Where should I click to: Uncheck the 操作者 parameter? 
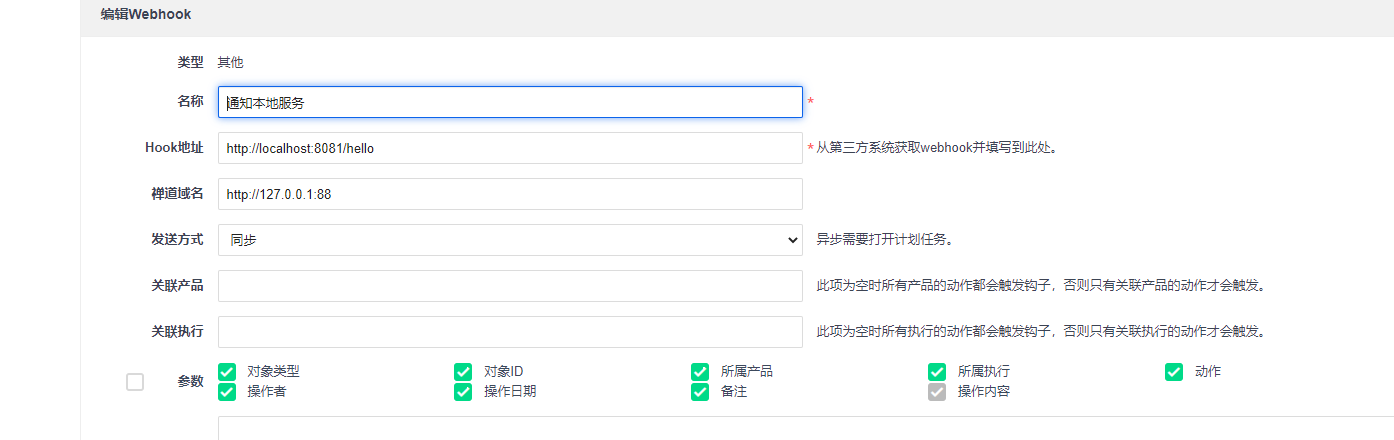tap(227, 392)
